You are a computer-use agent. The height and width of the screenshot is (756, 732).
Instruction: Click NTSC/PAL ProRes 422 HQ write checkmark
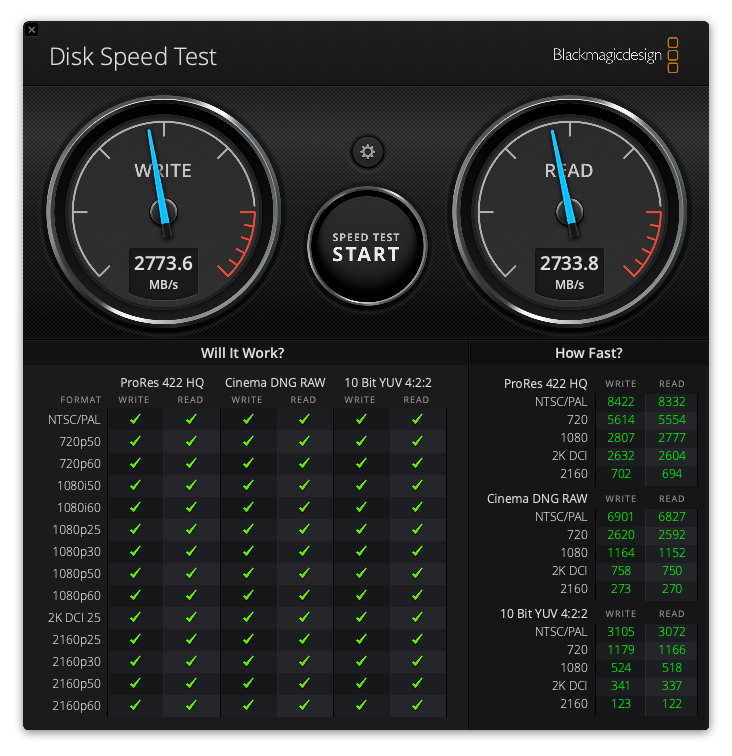tap(135, 419)
